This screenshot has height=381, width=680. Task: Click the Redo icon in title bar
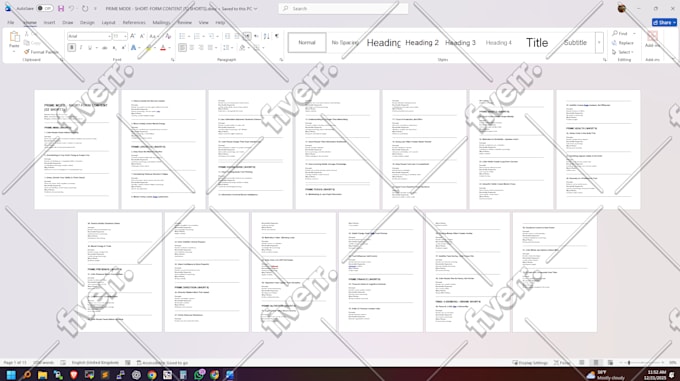85,9
